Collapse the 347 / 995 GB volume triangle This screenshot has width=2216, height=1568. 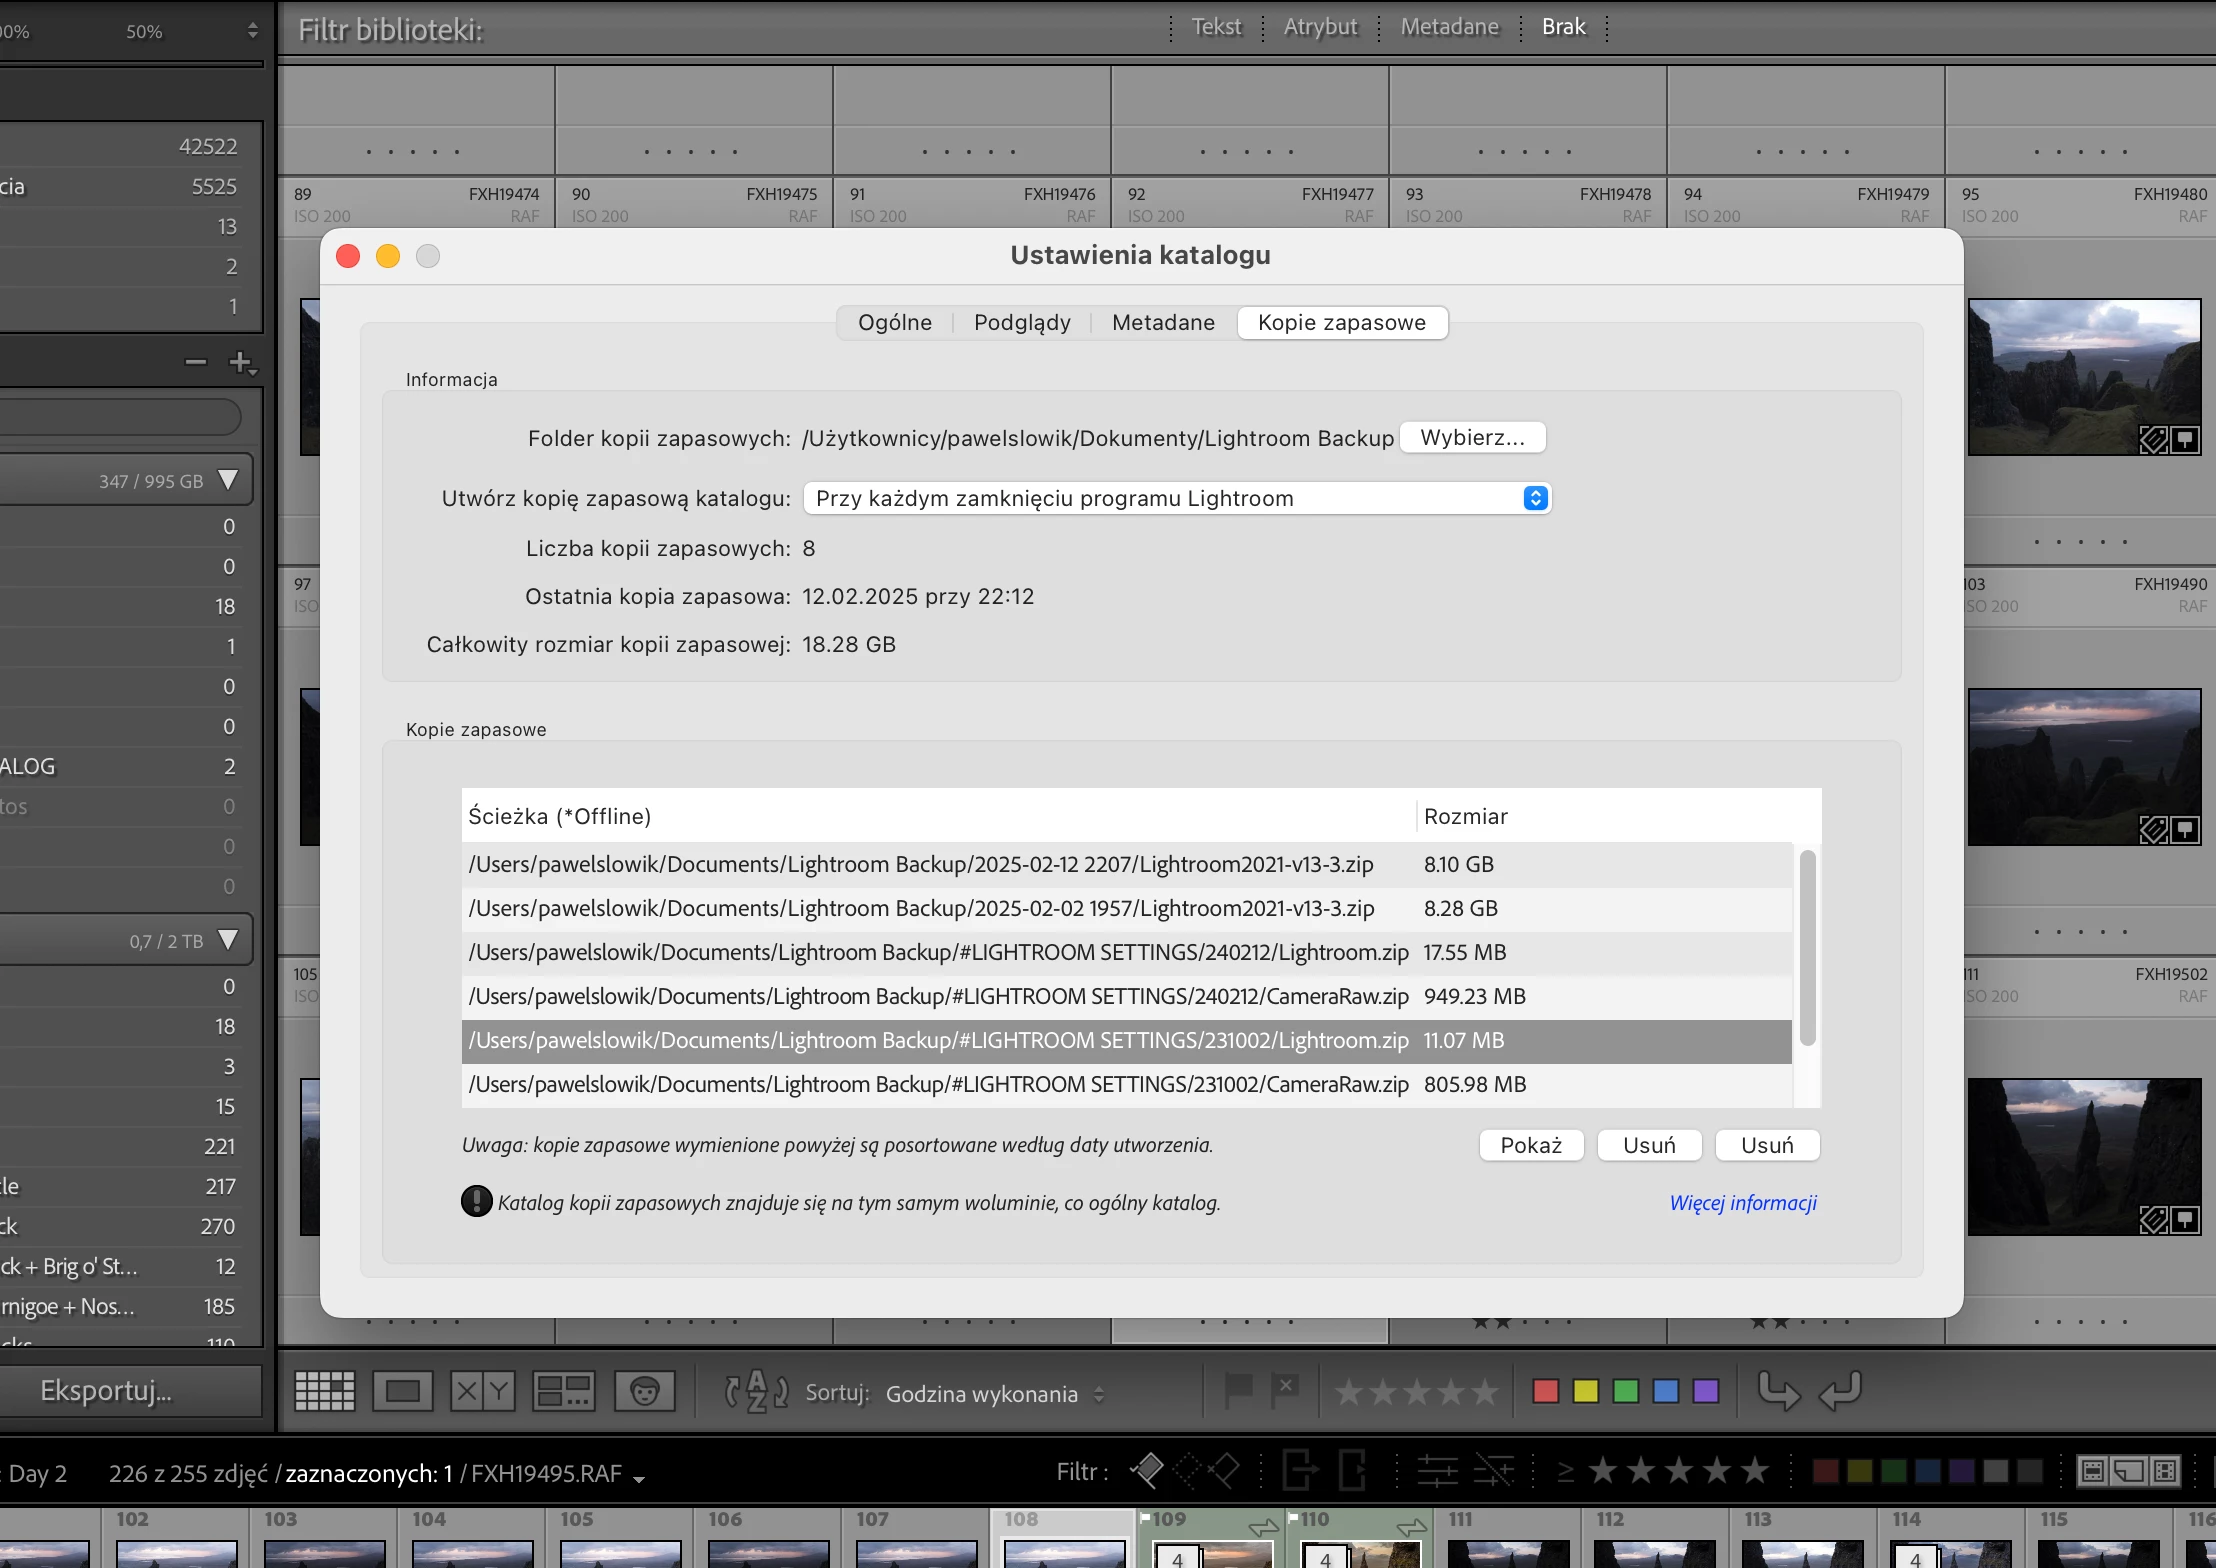[228, 480]
